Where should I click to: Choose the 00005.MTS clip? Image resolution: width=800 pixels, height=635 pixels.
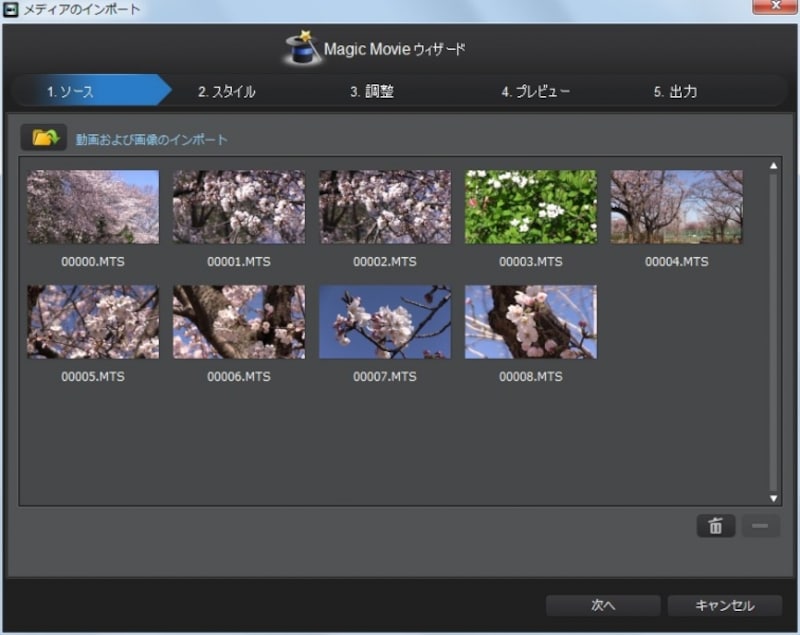(x=93, y=322)
